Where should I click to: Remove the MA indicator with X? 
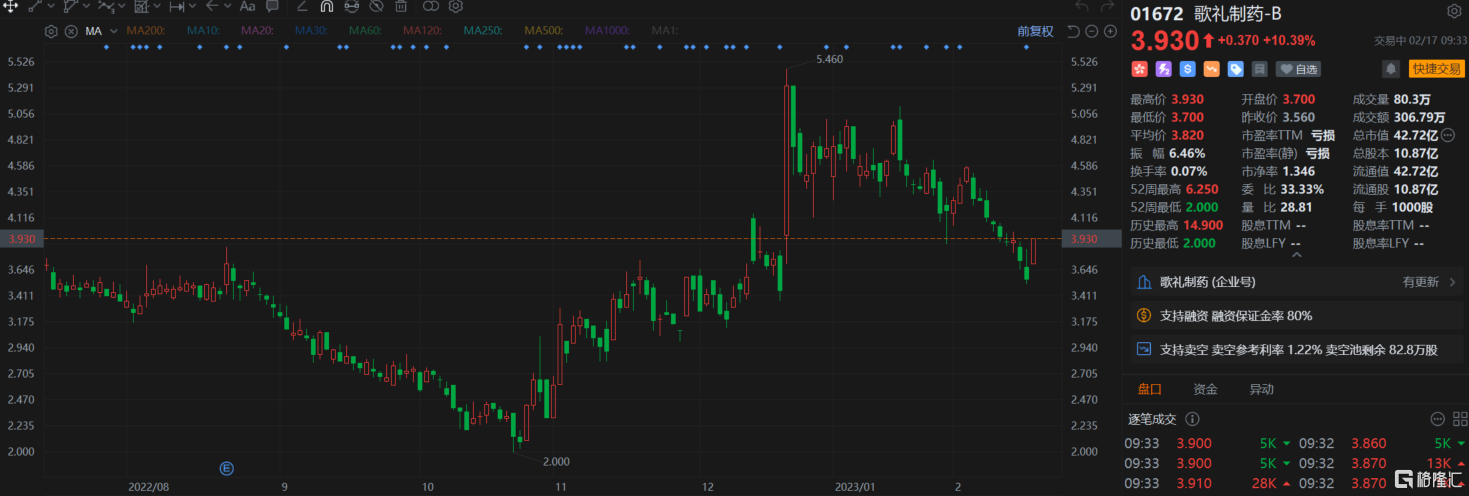[x=71, y=31]
